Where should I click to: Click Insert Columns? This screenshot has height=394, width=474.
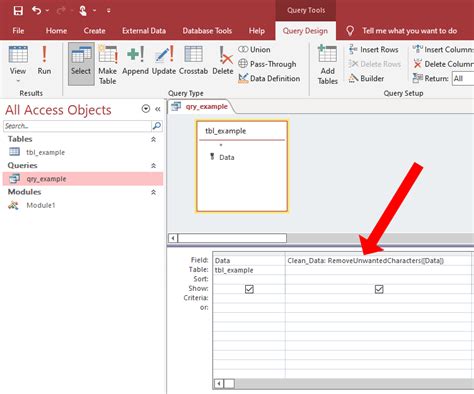pos(443,50)
